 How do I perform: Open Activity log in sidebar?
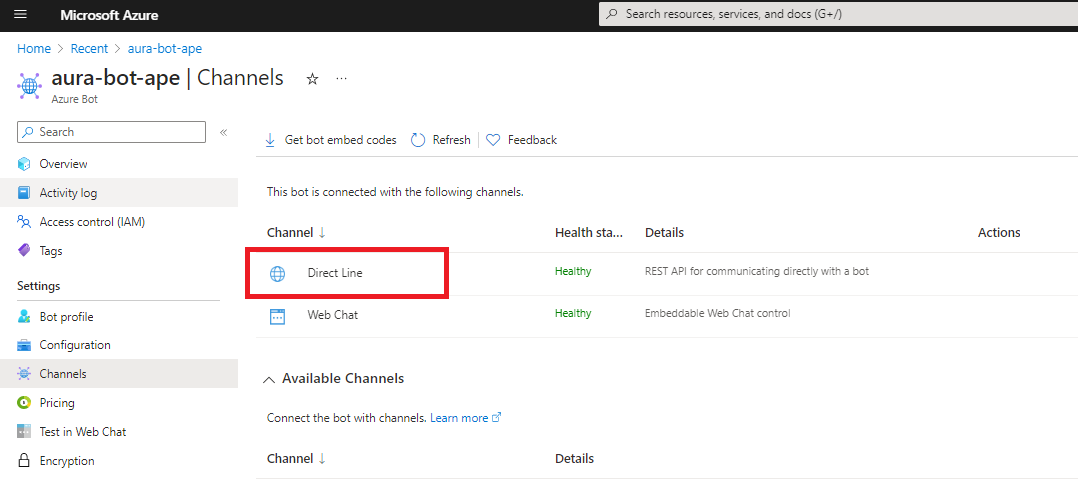(x=68, y=192)
